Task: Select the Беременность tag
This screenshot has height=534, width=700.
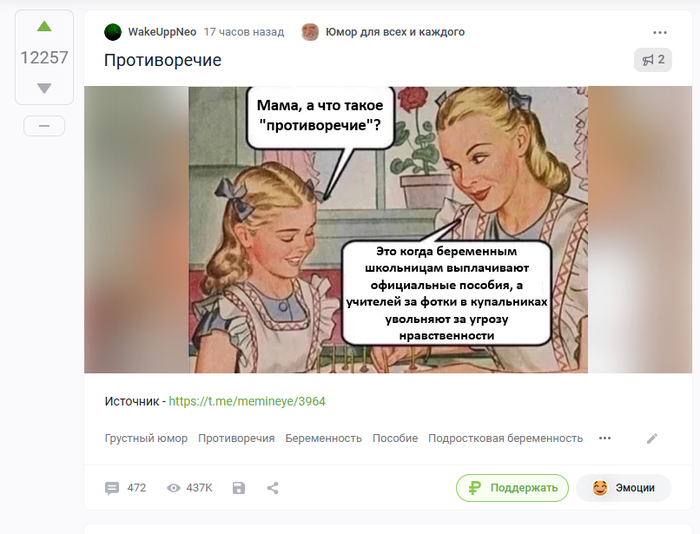Action: [x=324, y=438]
